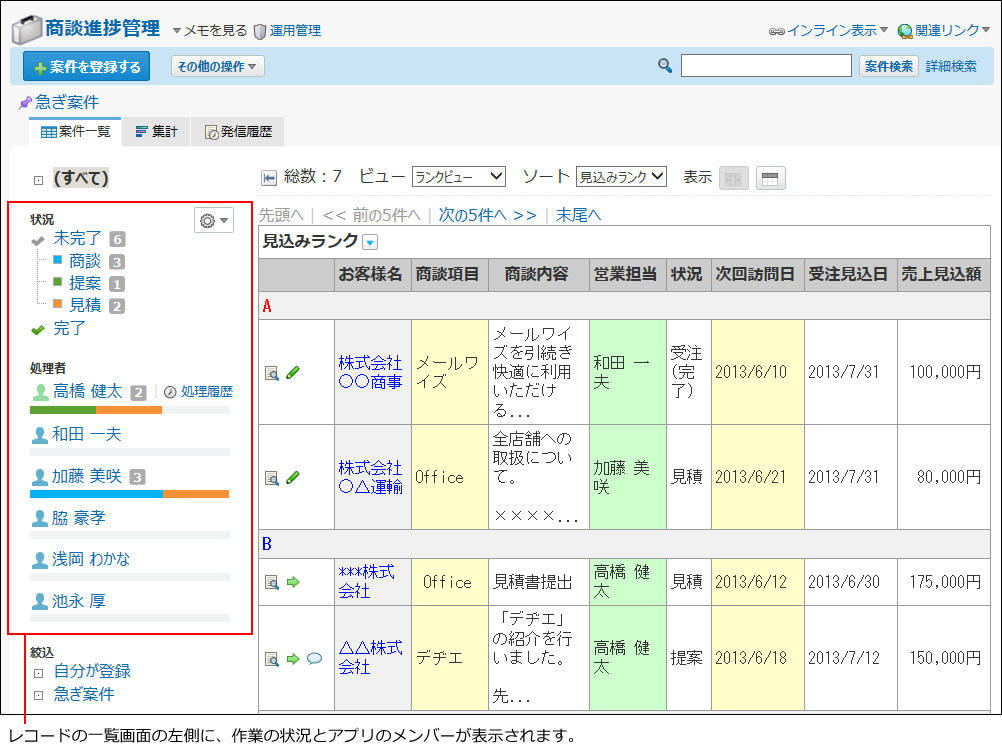Image resolution: width=1002 pixels, height=750 pixels.
Task: Open 株式会社○○商事 customer link
Action: coord(370,372)
